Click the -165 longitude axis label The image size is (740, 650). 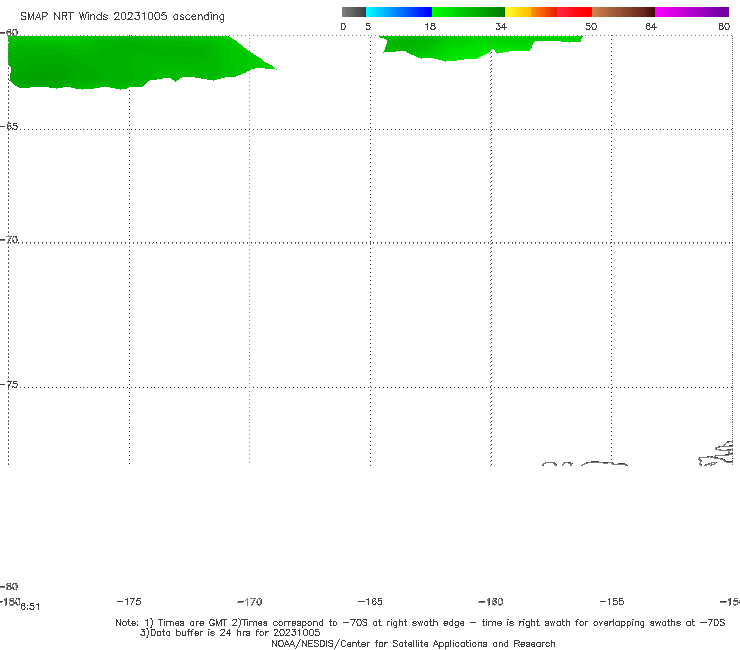click(x=370, y=601)
